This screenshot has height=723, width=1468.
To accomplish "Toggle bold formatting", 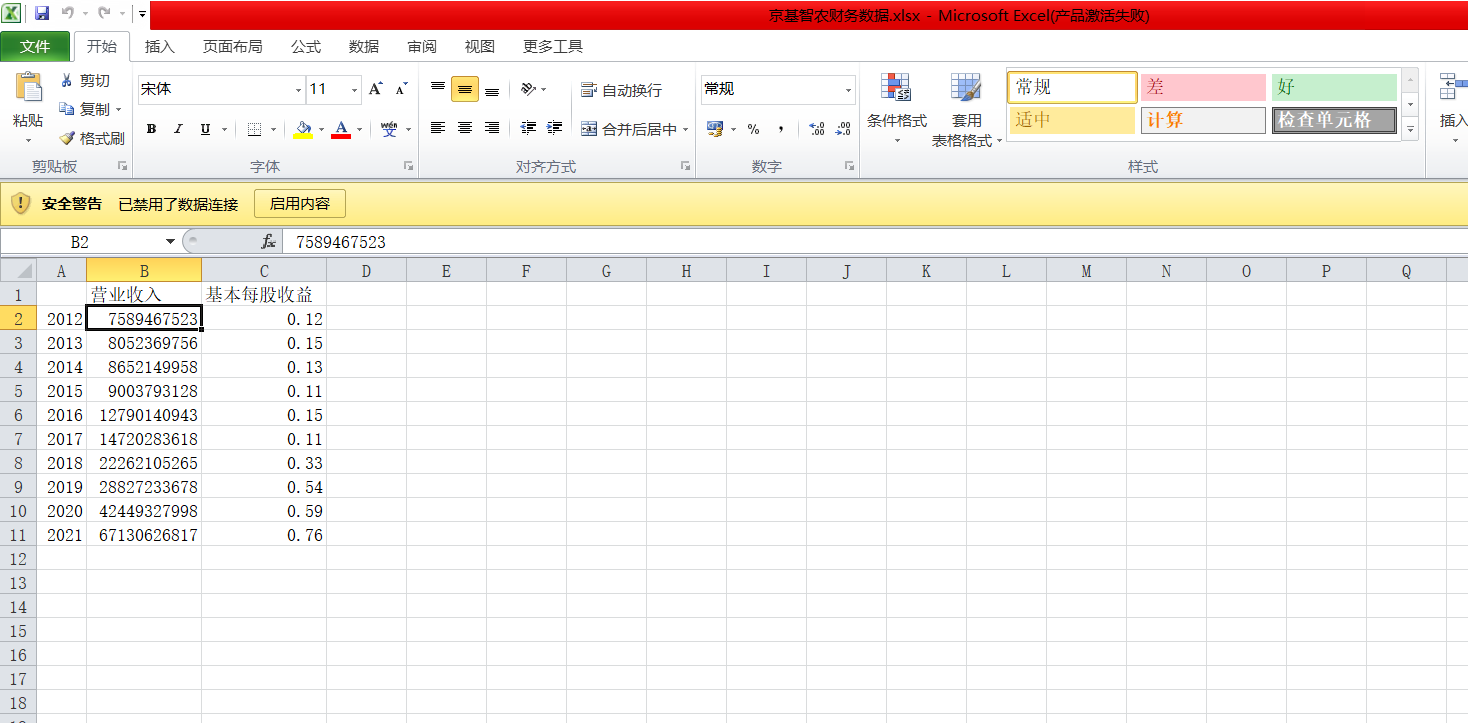I will click(151, 129).
